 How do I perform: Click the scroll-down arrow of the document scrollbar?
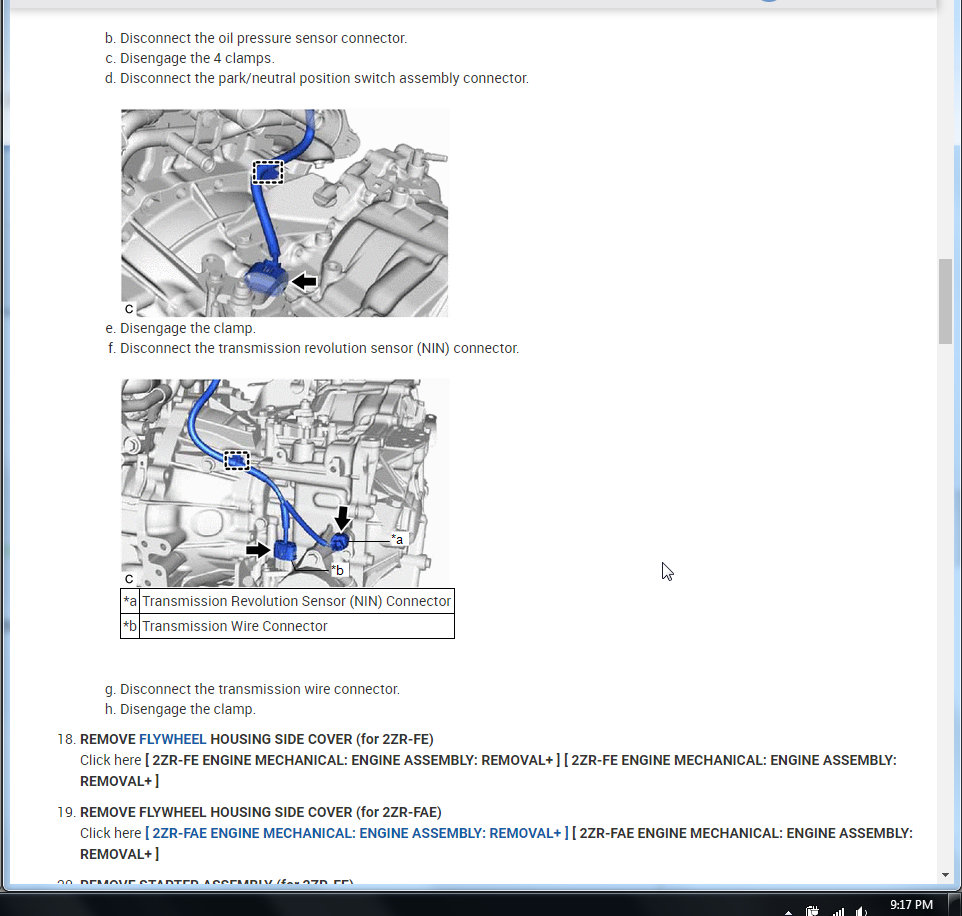tap(945, 875)
